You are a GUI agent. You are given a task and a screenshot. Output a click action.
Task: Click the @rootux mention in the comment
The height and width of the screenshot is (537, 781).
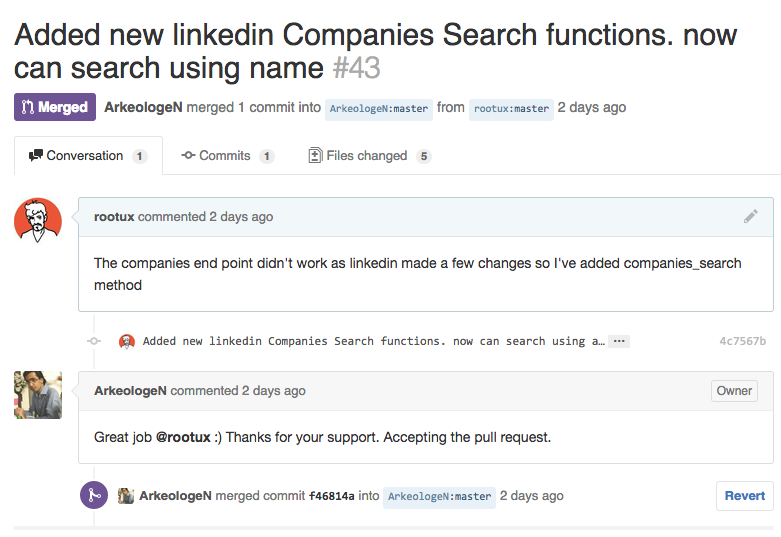coord(183,437)
